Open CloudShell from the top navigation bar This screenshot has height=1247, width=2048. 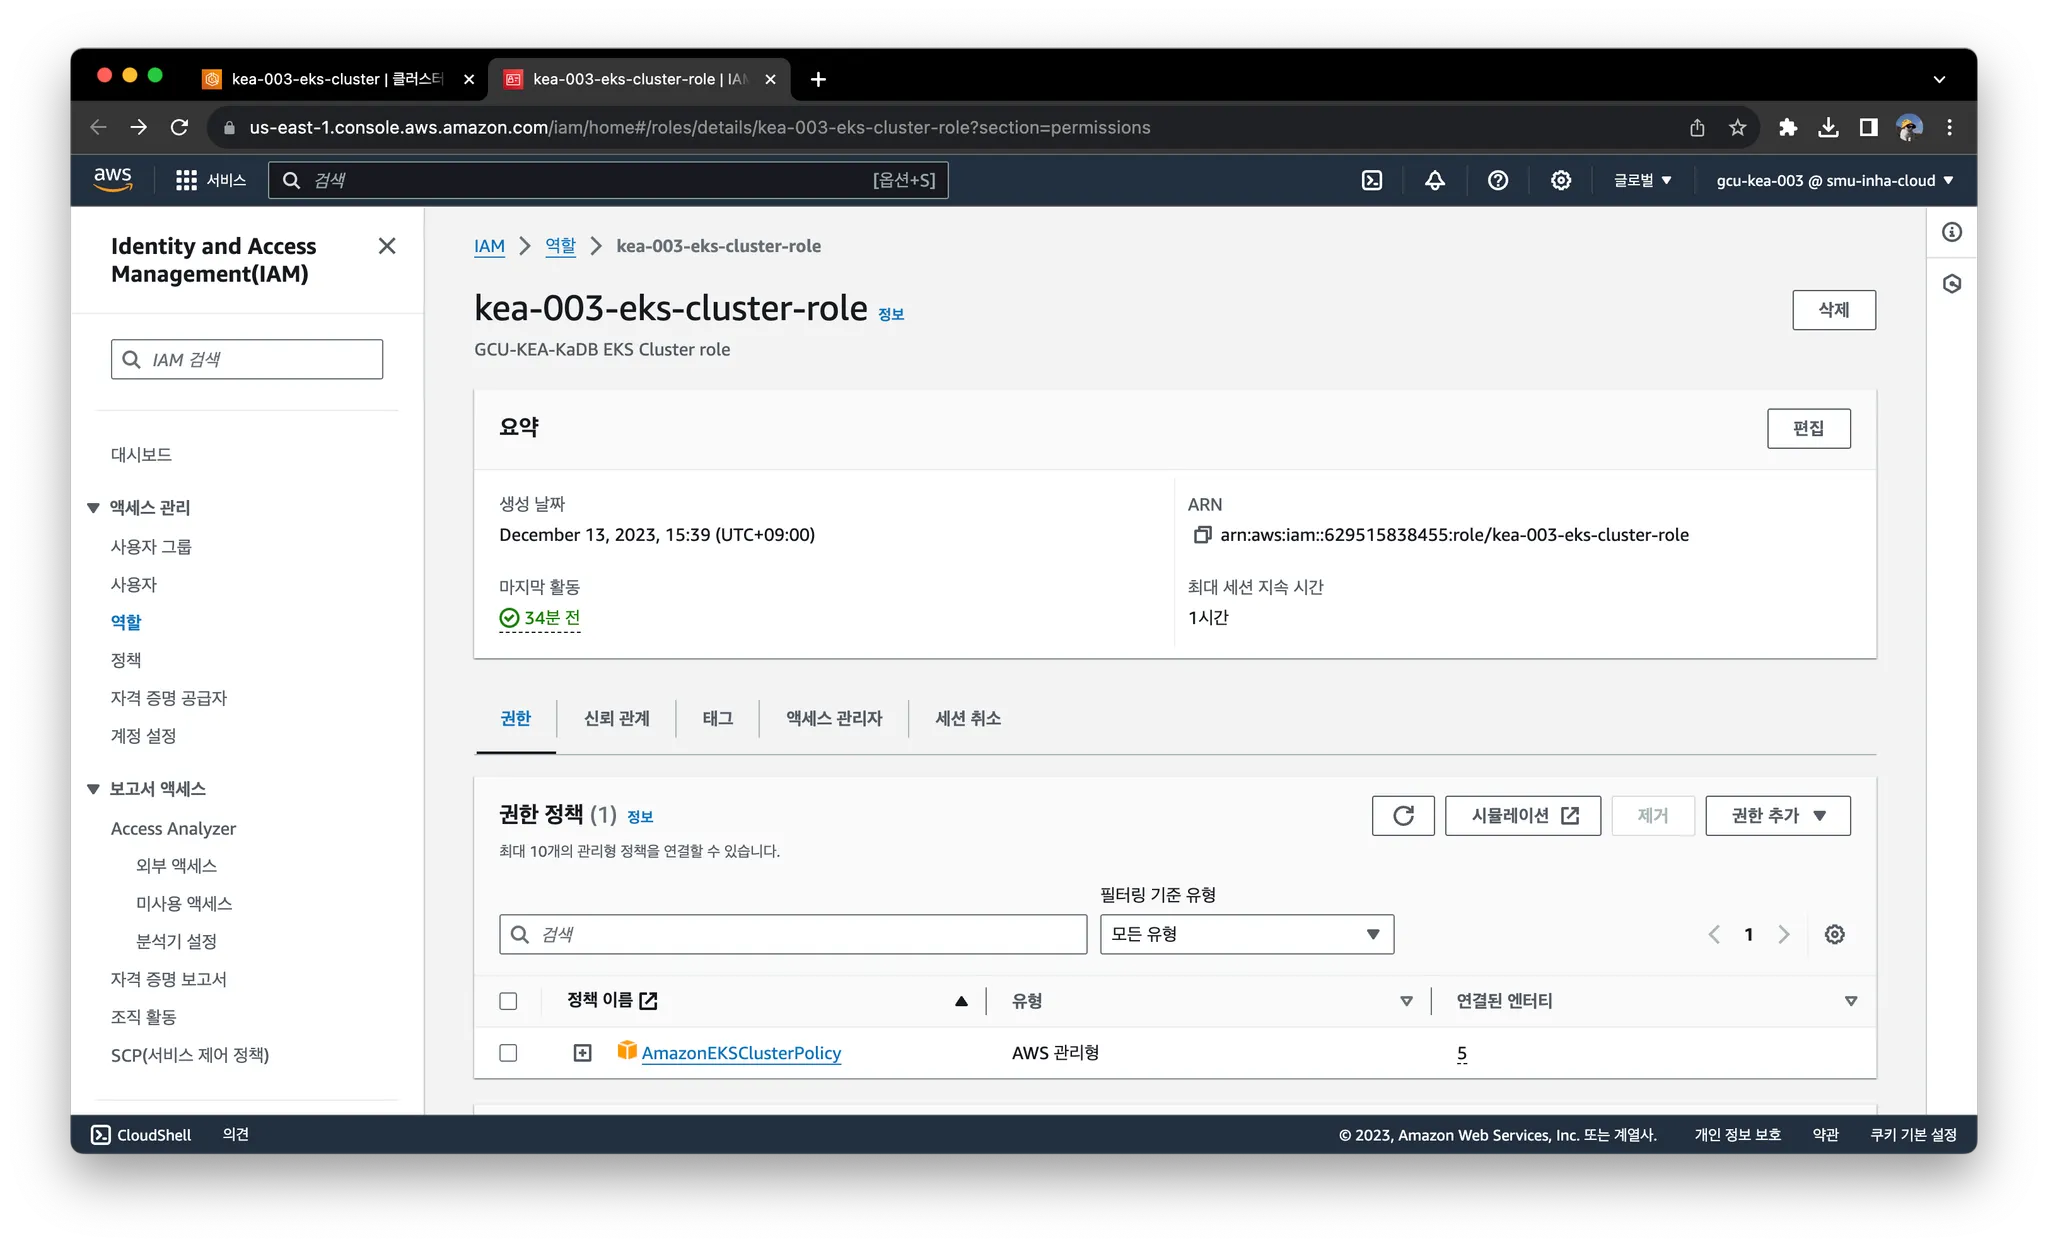click(1372, 180)
